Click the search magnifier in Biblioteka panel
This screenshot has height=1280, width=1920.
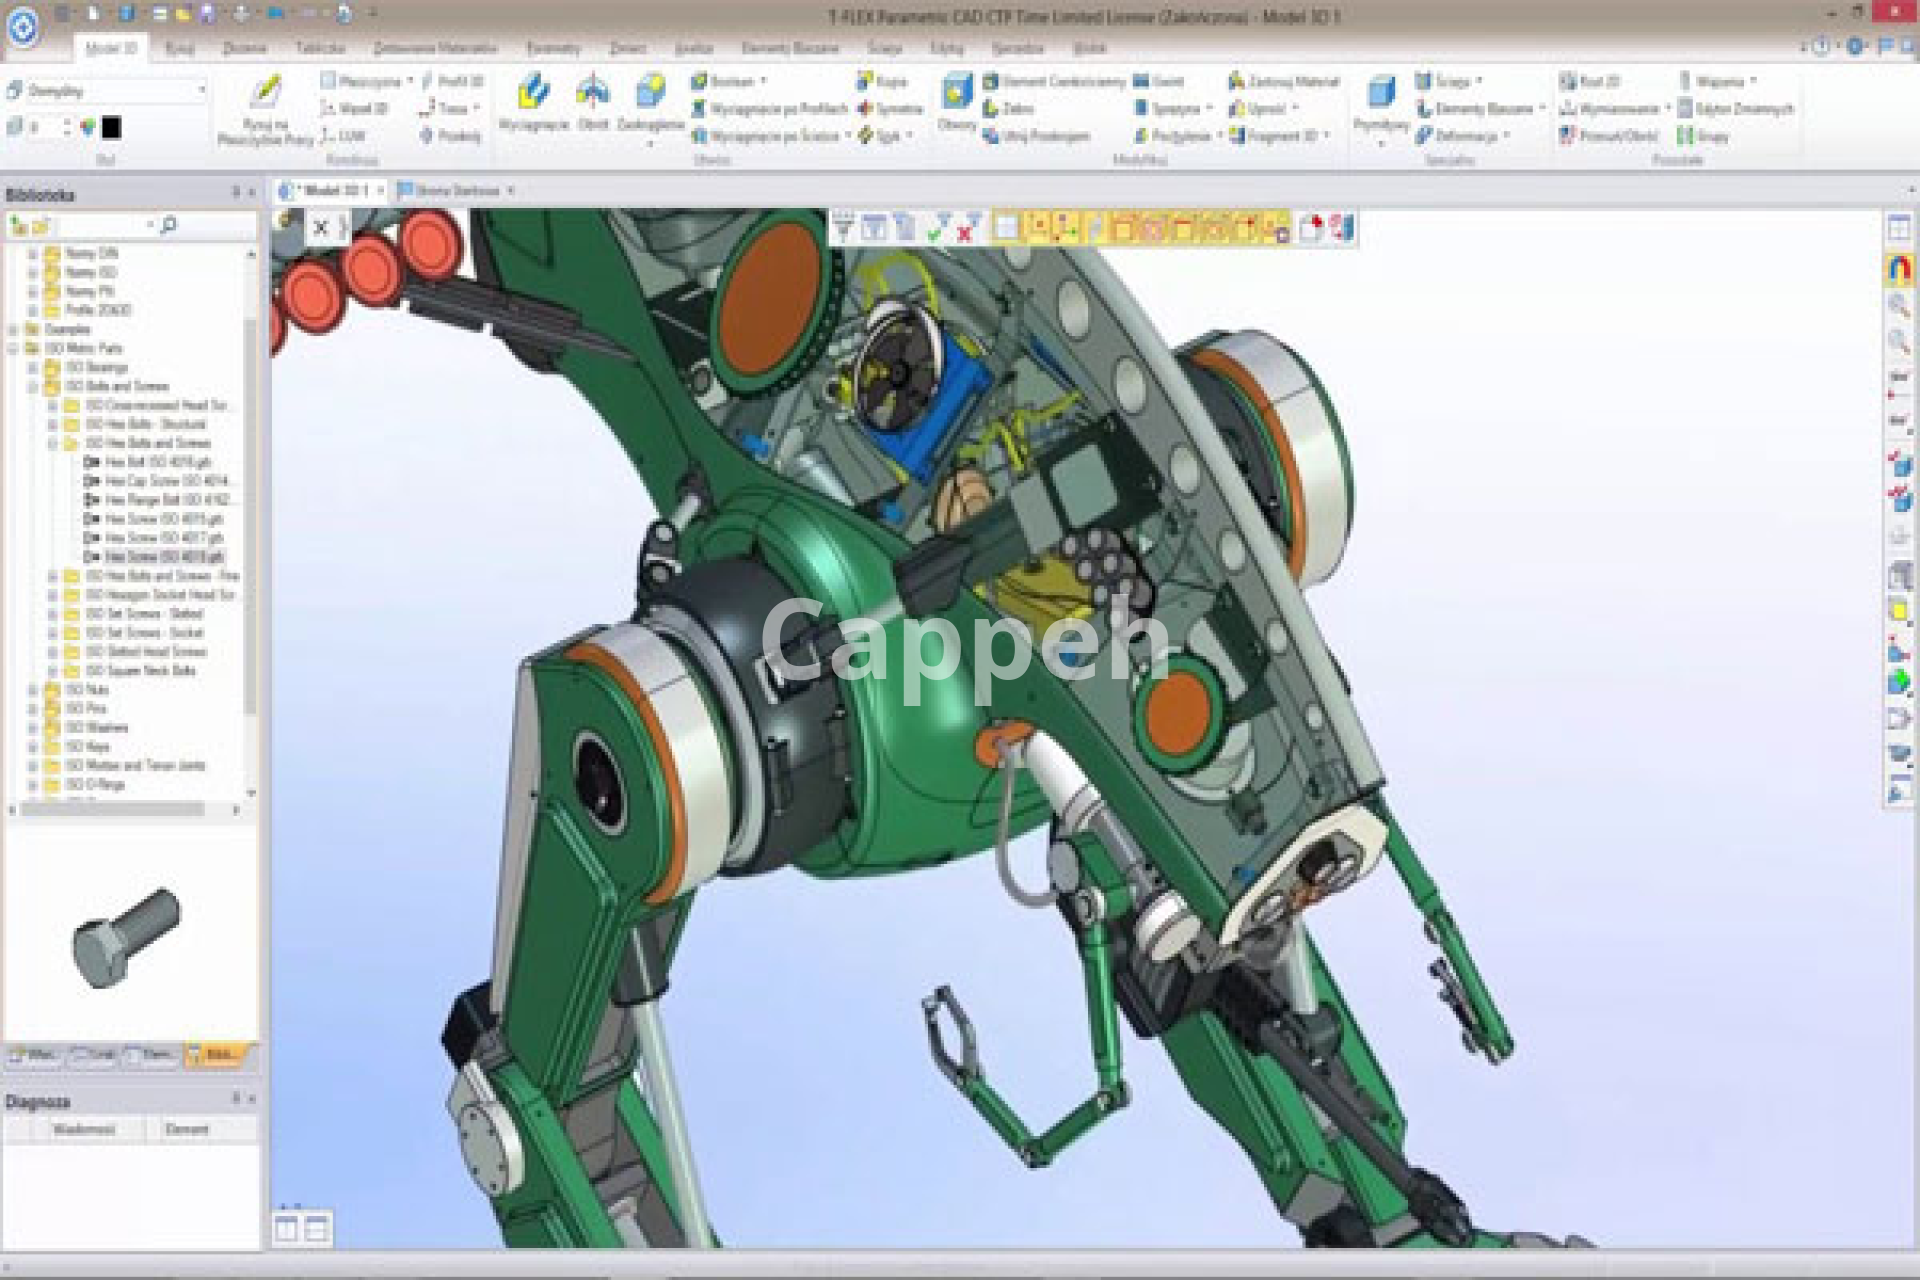(168, 226)
